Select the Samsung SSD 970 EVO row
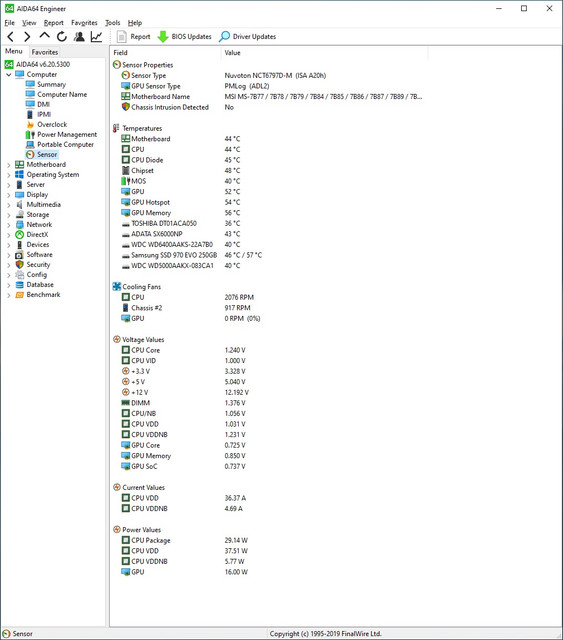This screenshot has width=563, height=640. pos(191,255)
